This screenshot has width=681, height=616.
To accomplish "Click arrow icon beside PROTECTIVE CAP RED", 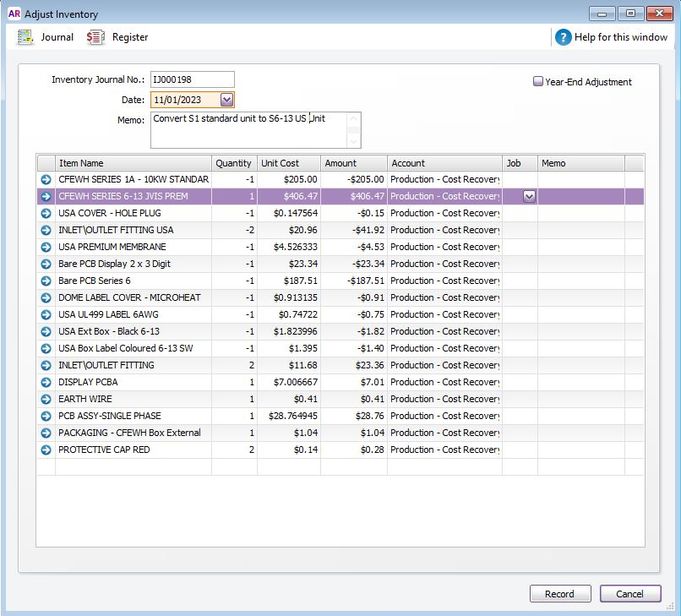I will pos(46,450).
